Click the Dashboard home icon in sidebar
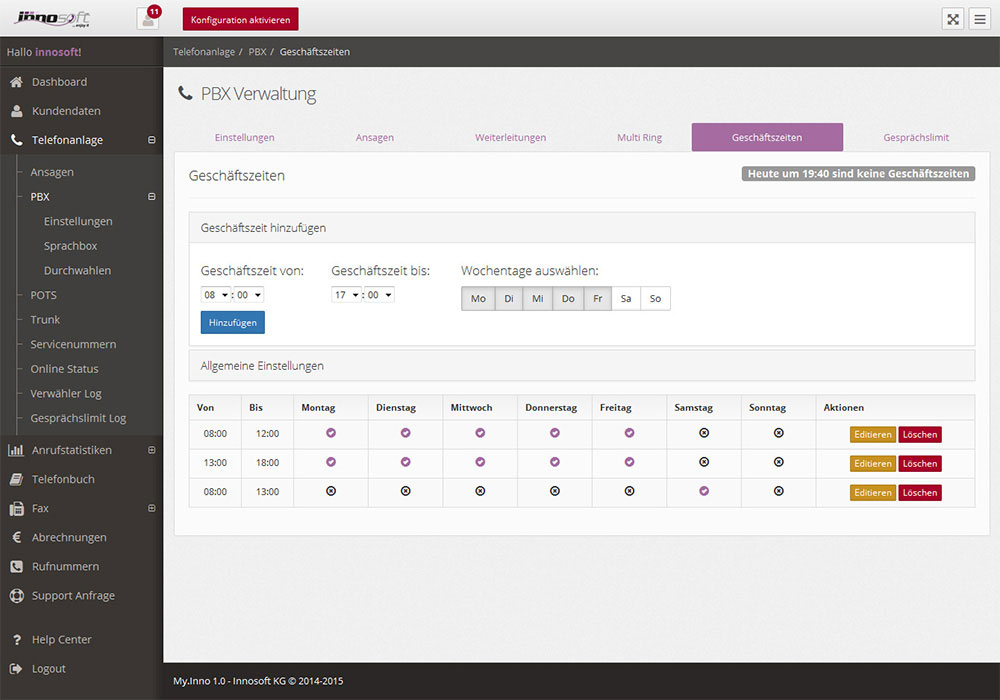The height and width of the screenshot is (700, 1000). click(17, 82)
